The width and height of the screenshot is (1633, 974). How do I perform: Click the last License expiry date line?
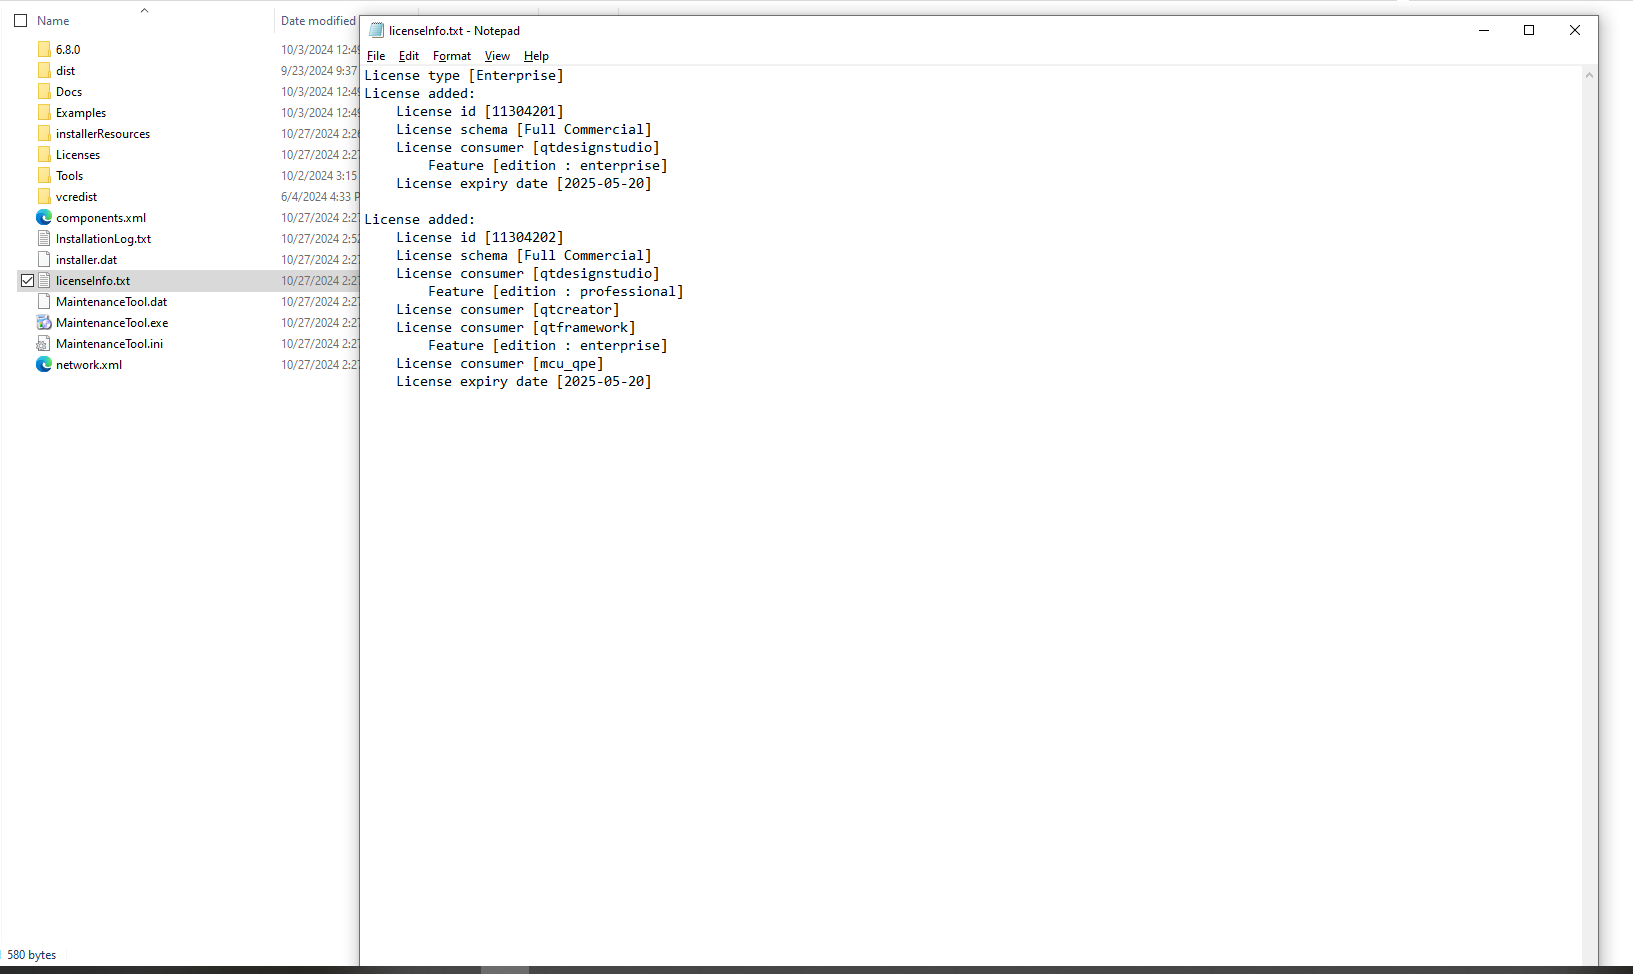tap(524, 381)
